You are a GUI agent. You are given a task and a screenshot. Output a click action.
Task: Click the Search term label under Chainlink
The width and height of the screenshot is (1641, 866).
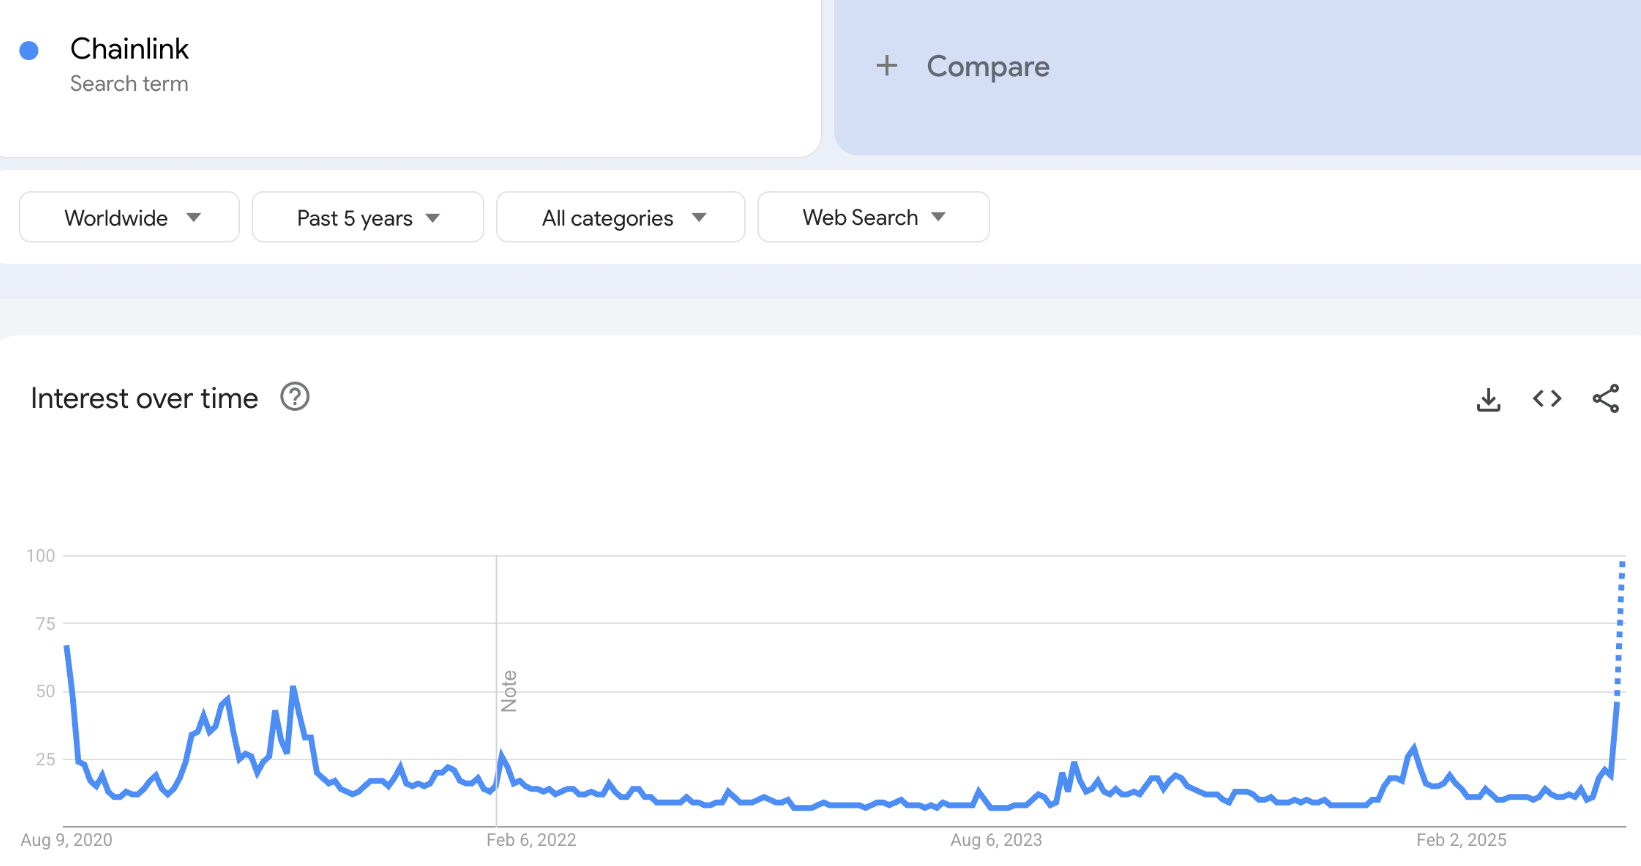(x=129, y=84)
